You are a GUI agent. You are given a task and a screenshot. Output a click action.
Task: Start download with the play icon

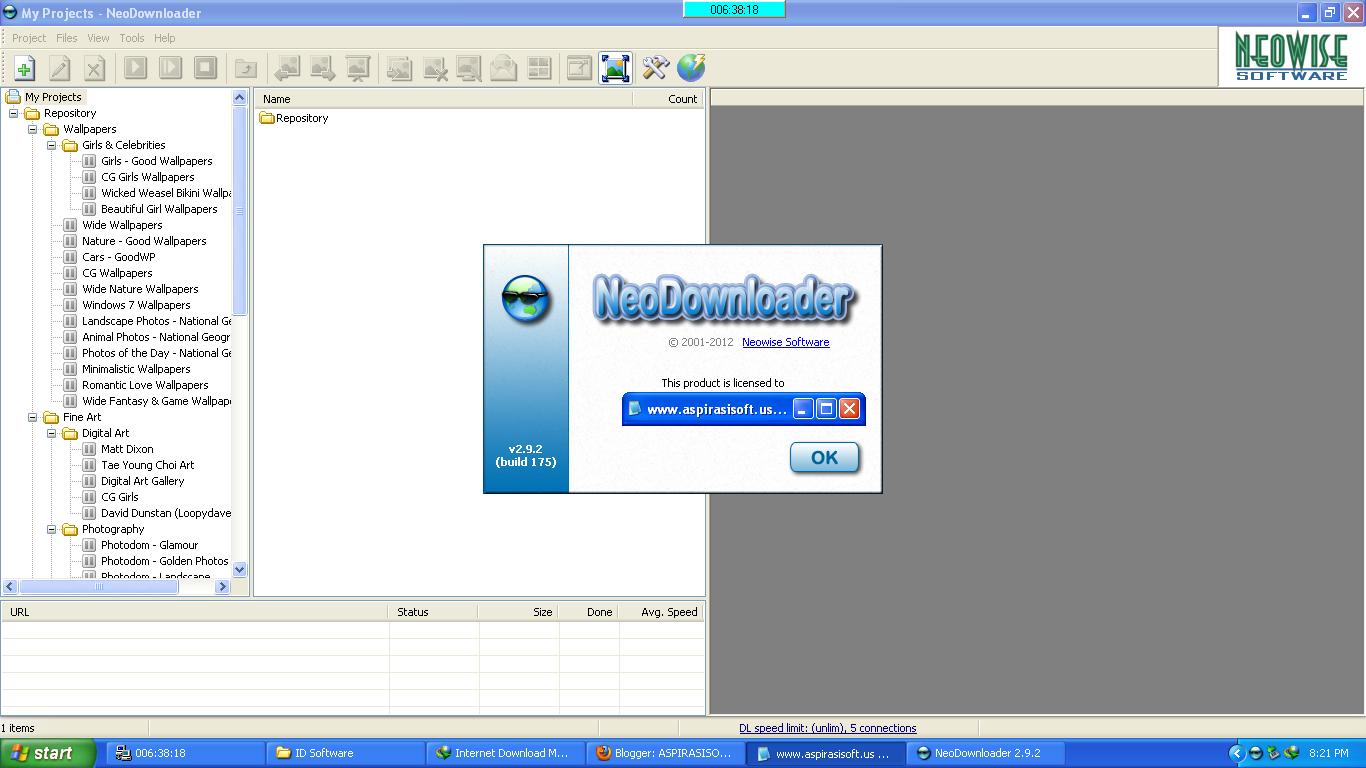[x=135, y=68]
